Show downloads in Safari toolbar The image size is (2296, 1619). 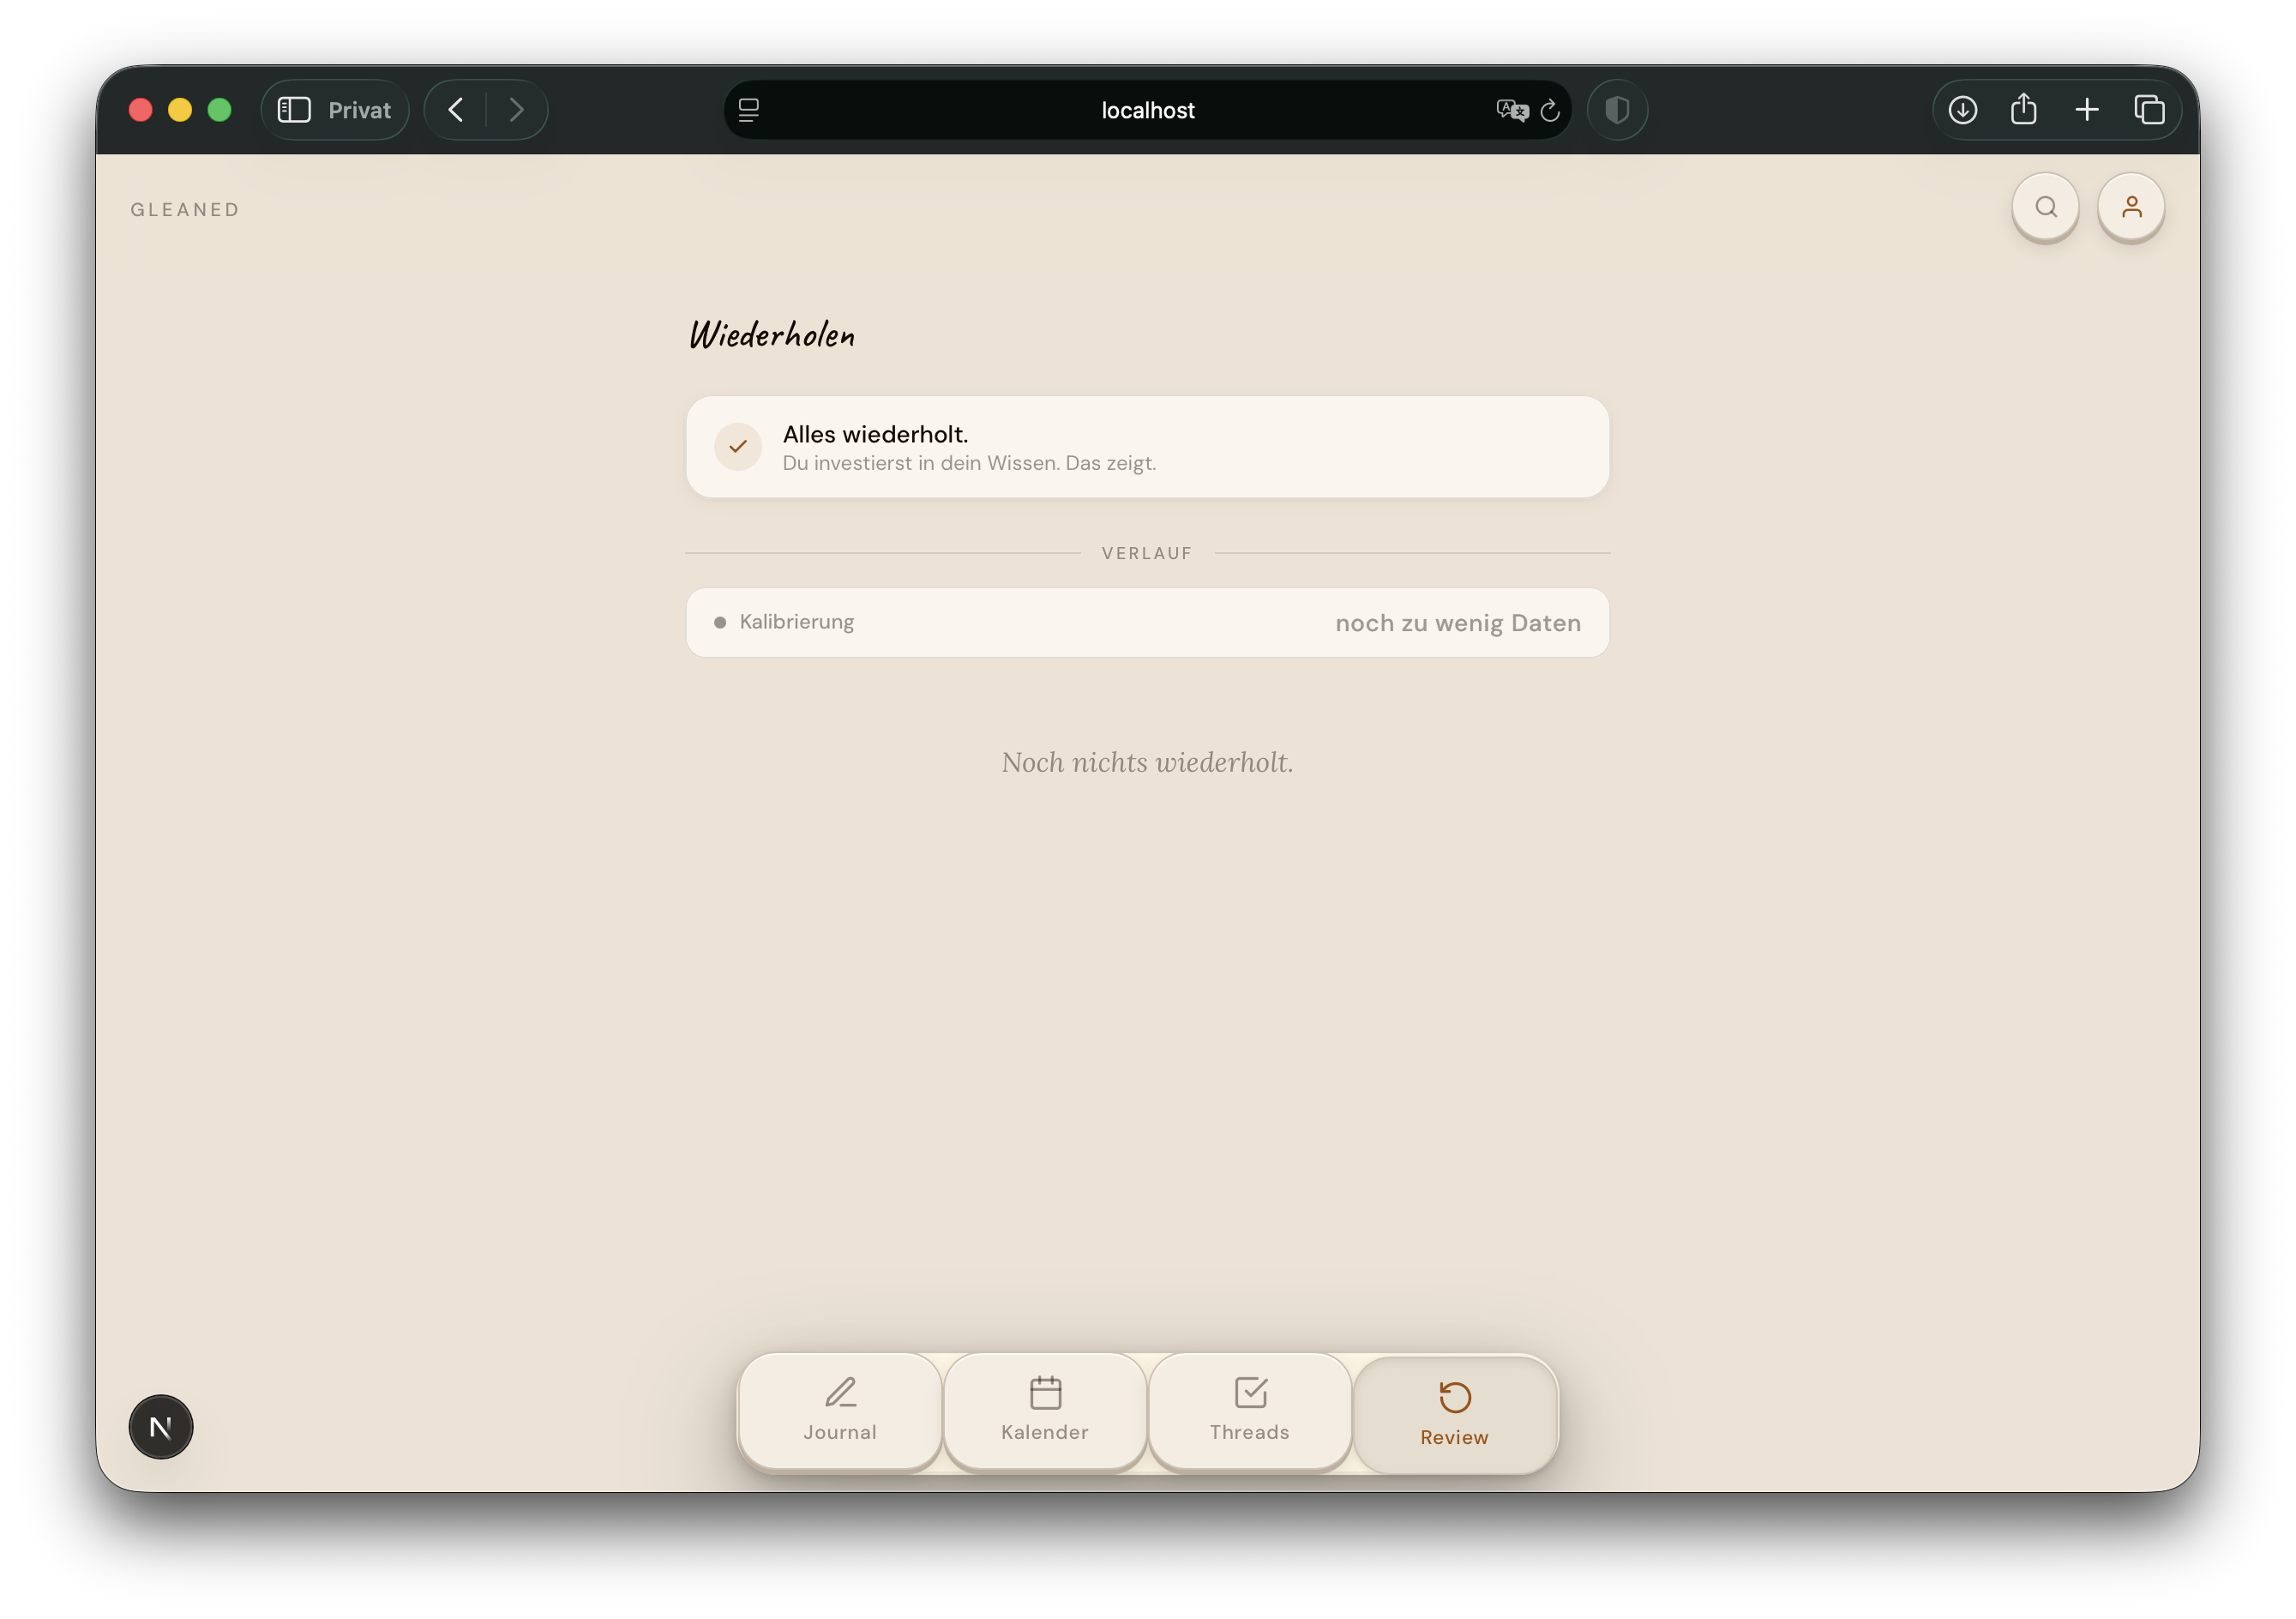[x=1962, y=110]
